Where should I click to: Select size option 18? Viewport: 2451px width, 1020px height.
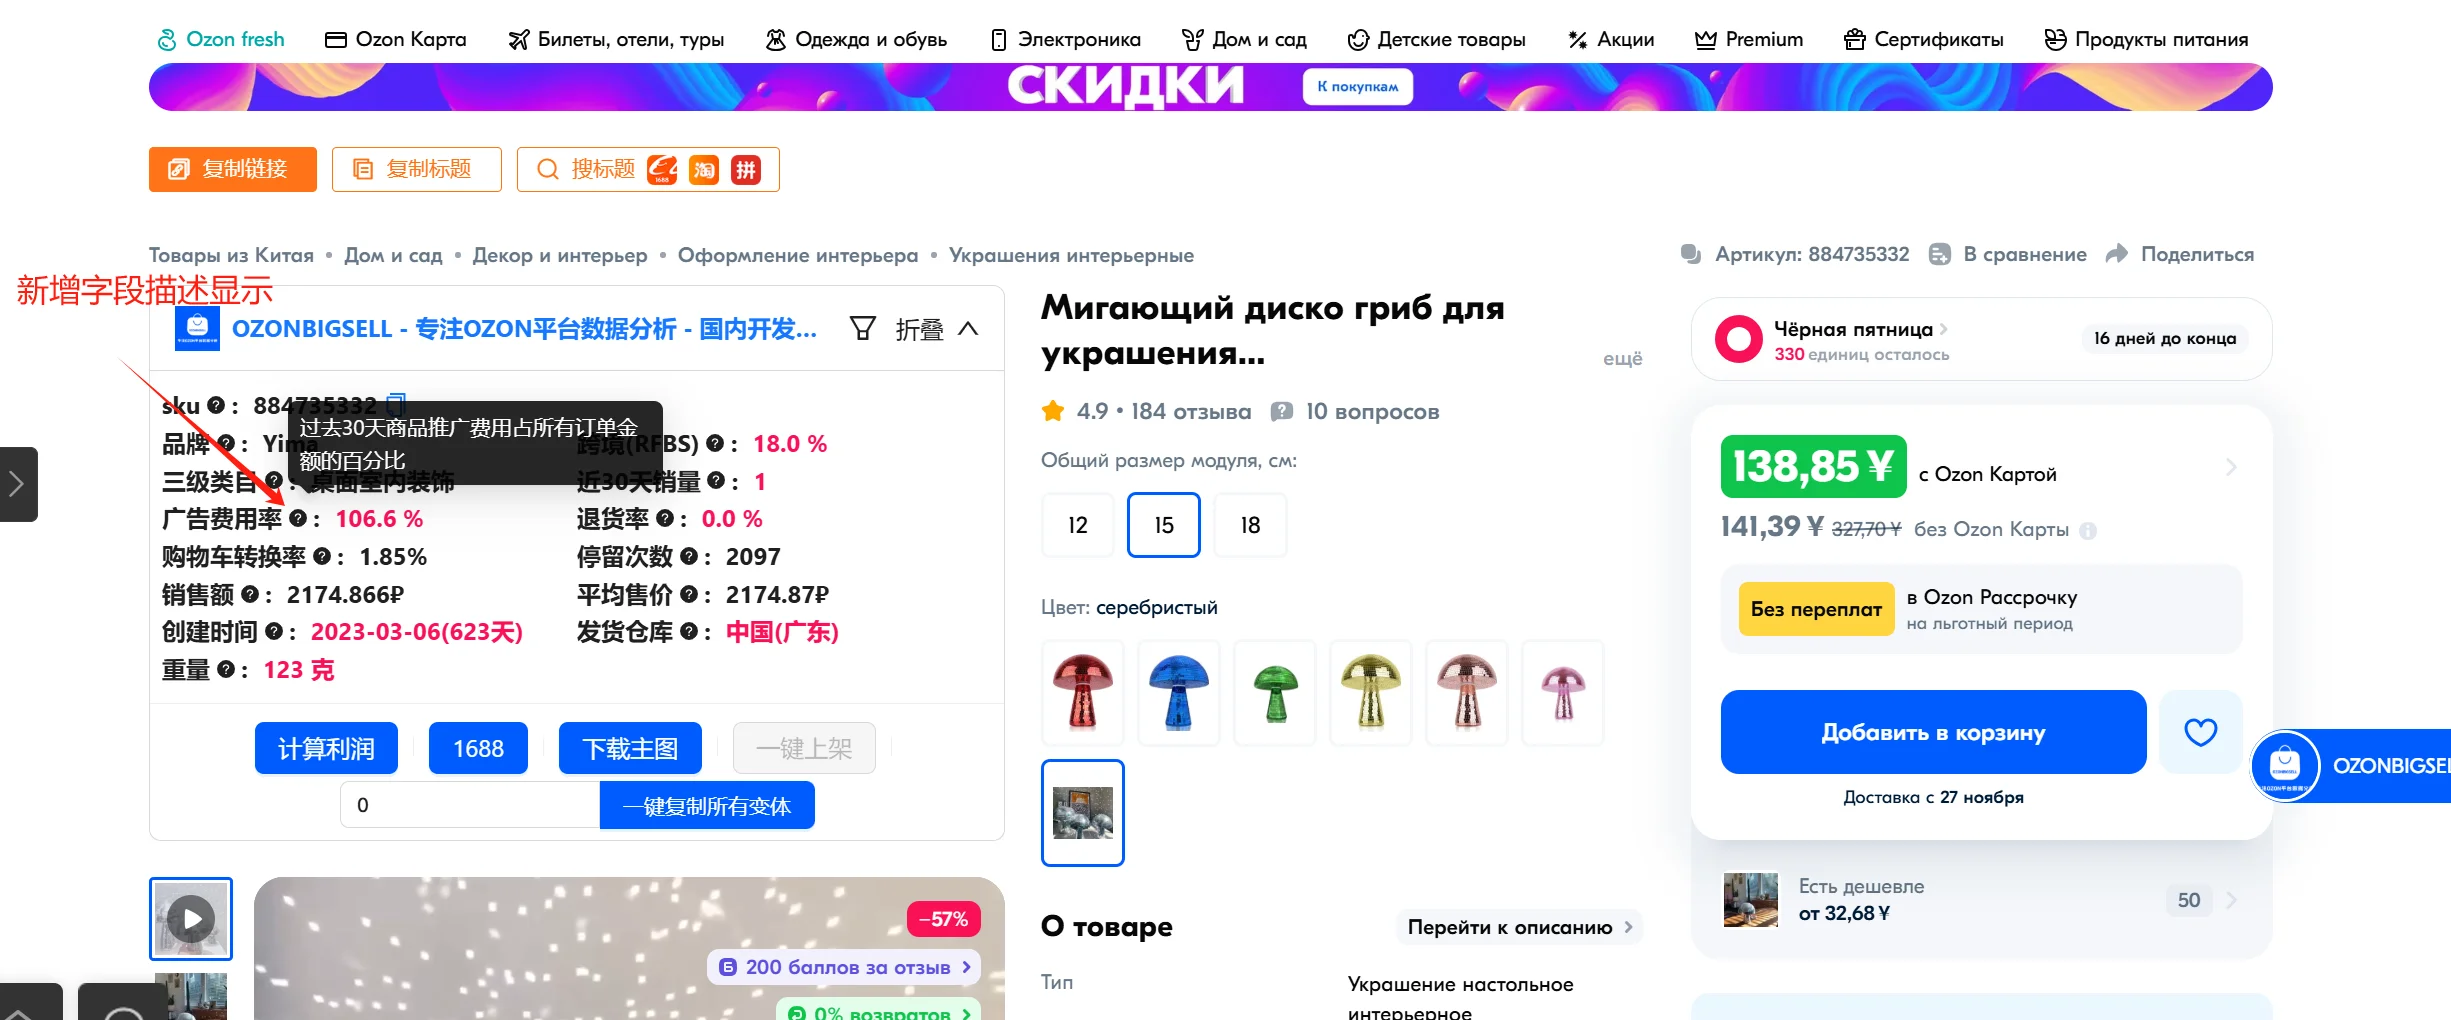1250,525
